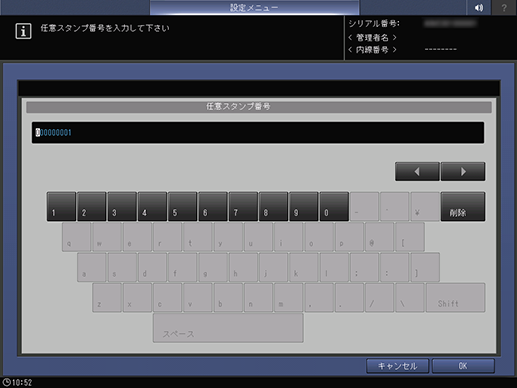Viewport: 517px width, 388px height.
Task: Click the clock icon in status bar
Action: click(x=7, y=382)
